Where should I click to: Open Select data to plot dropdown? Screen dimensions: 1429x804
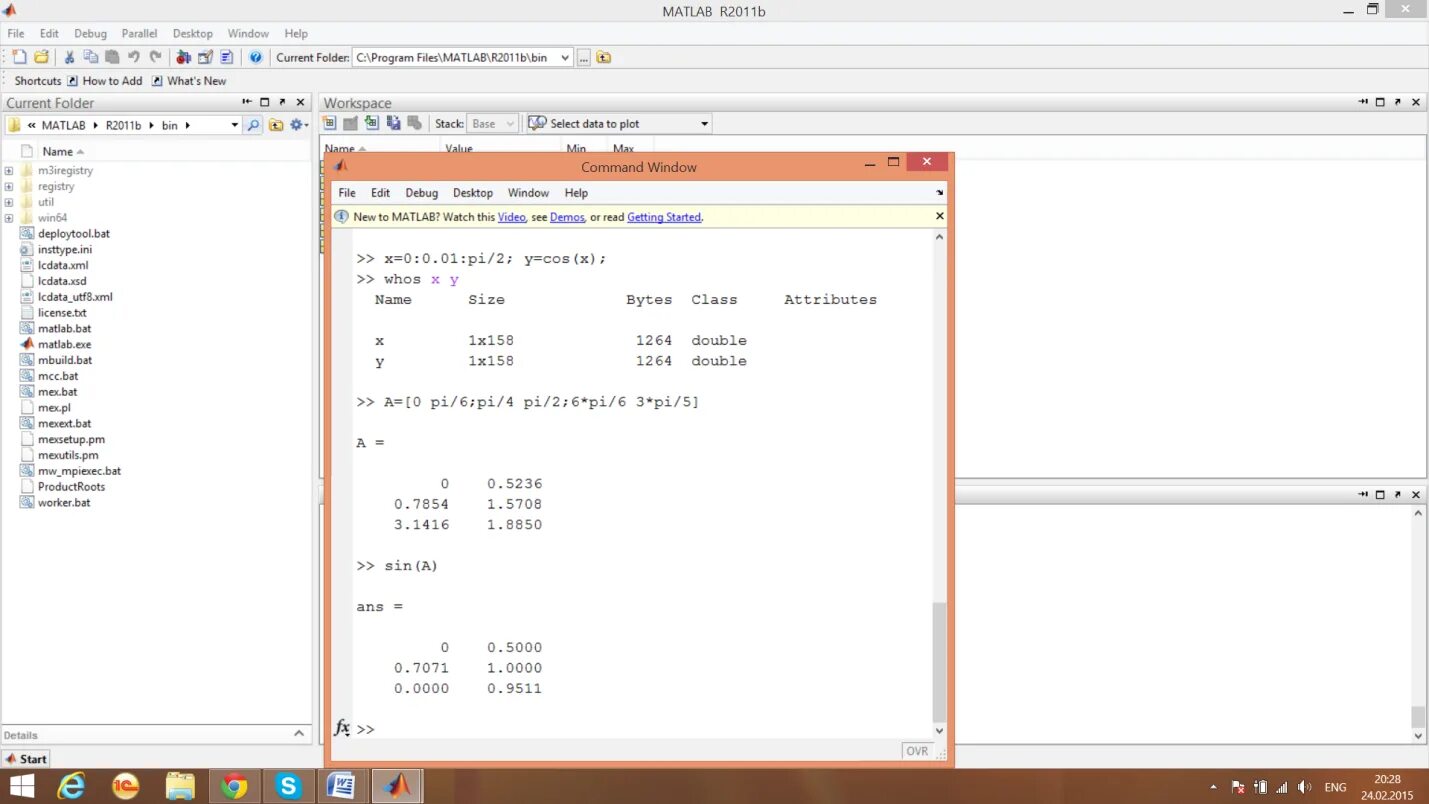(x=618, y=124)
